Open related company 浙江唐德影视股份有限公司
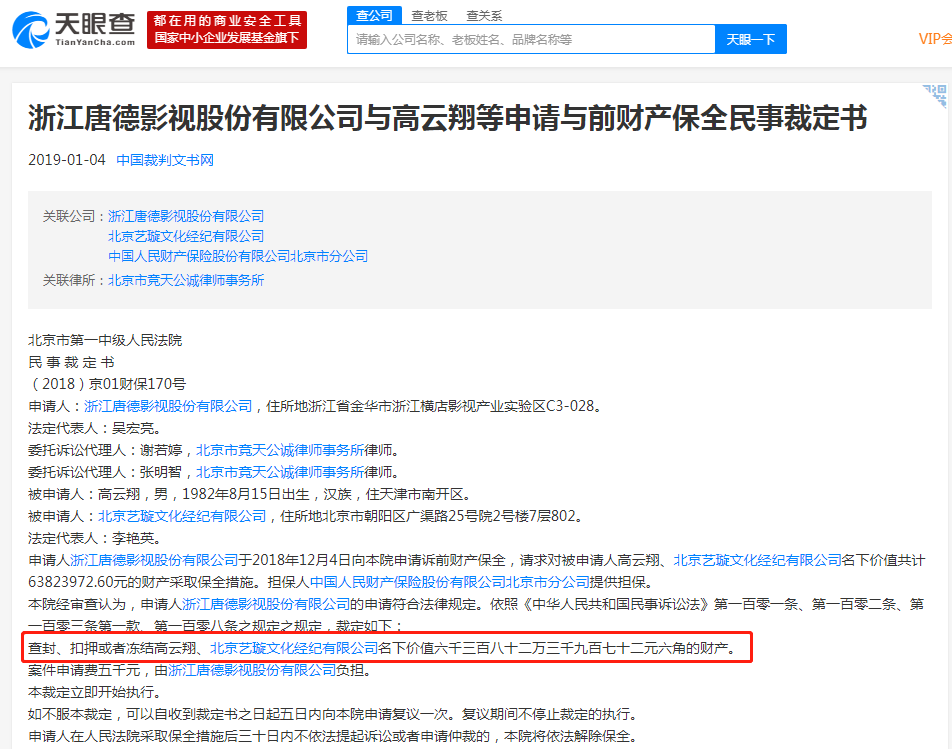The width and height of the screenshot is (952, 749). tap(186, 216)
